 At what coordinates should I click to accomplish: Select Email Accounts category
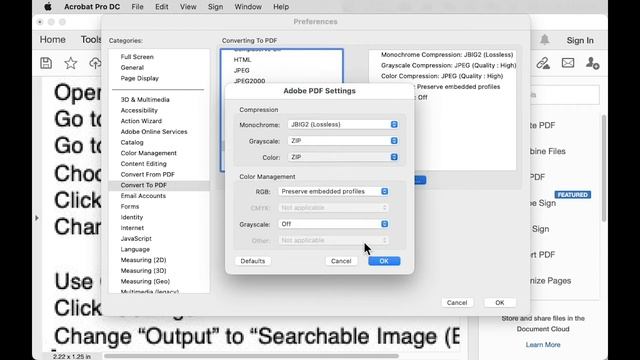click(x=143, y=196)
